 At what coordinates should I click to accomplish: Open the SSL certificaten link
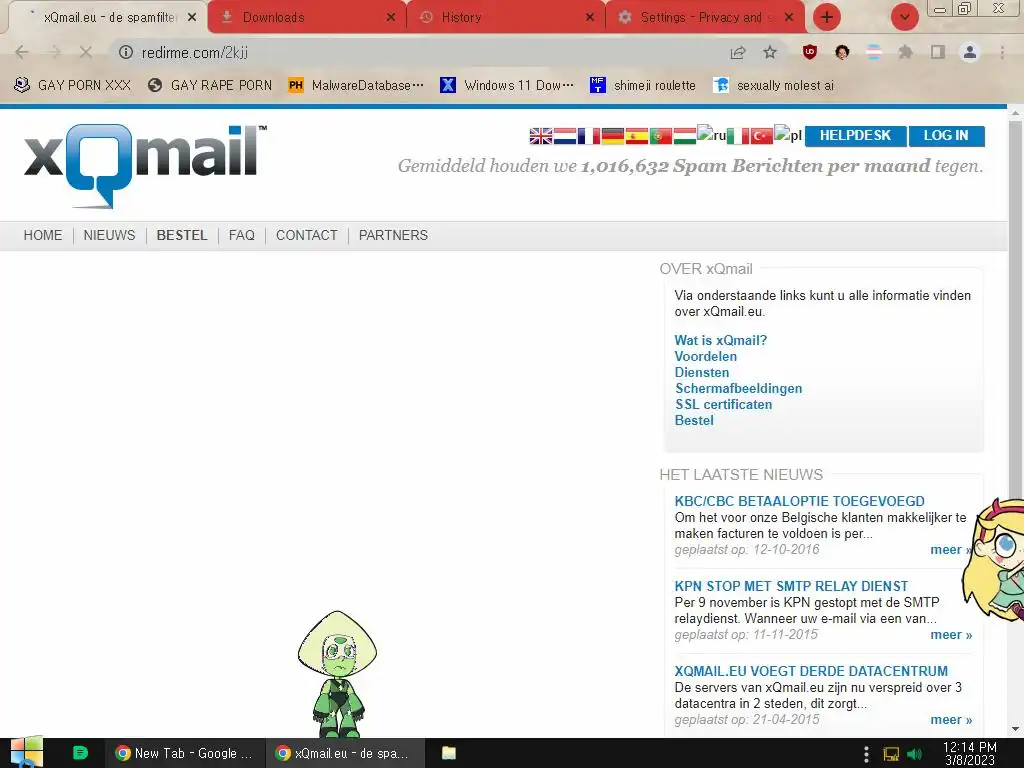pos(723,404)
